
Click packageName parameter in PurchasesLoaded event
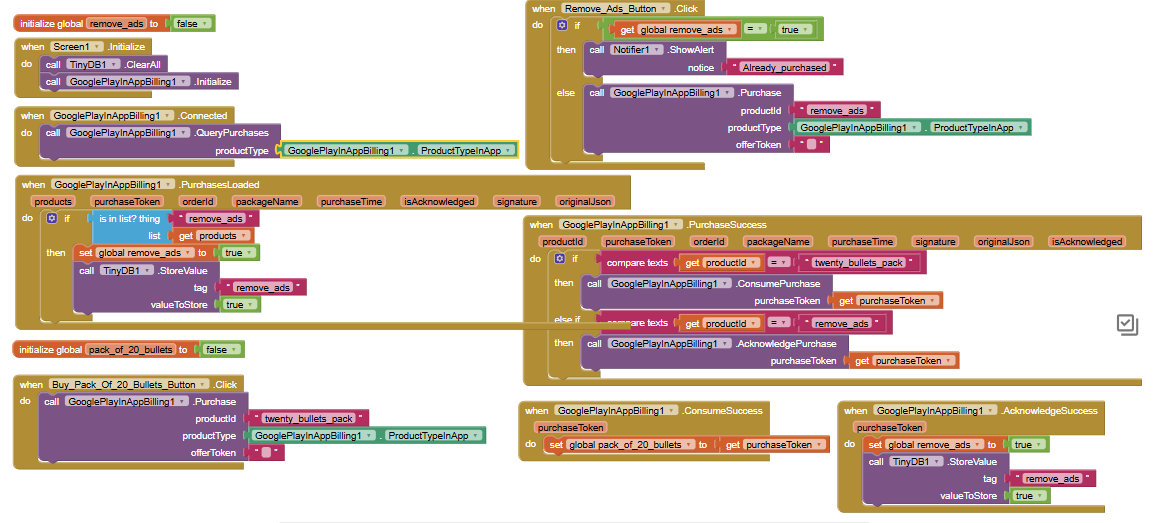coord(267,201)
